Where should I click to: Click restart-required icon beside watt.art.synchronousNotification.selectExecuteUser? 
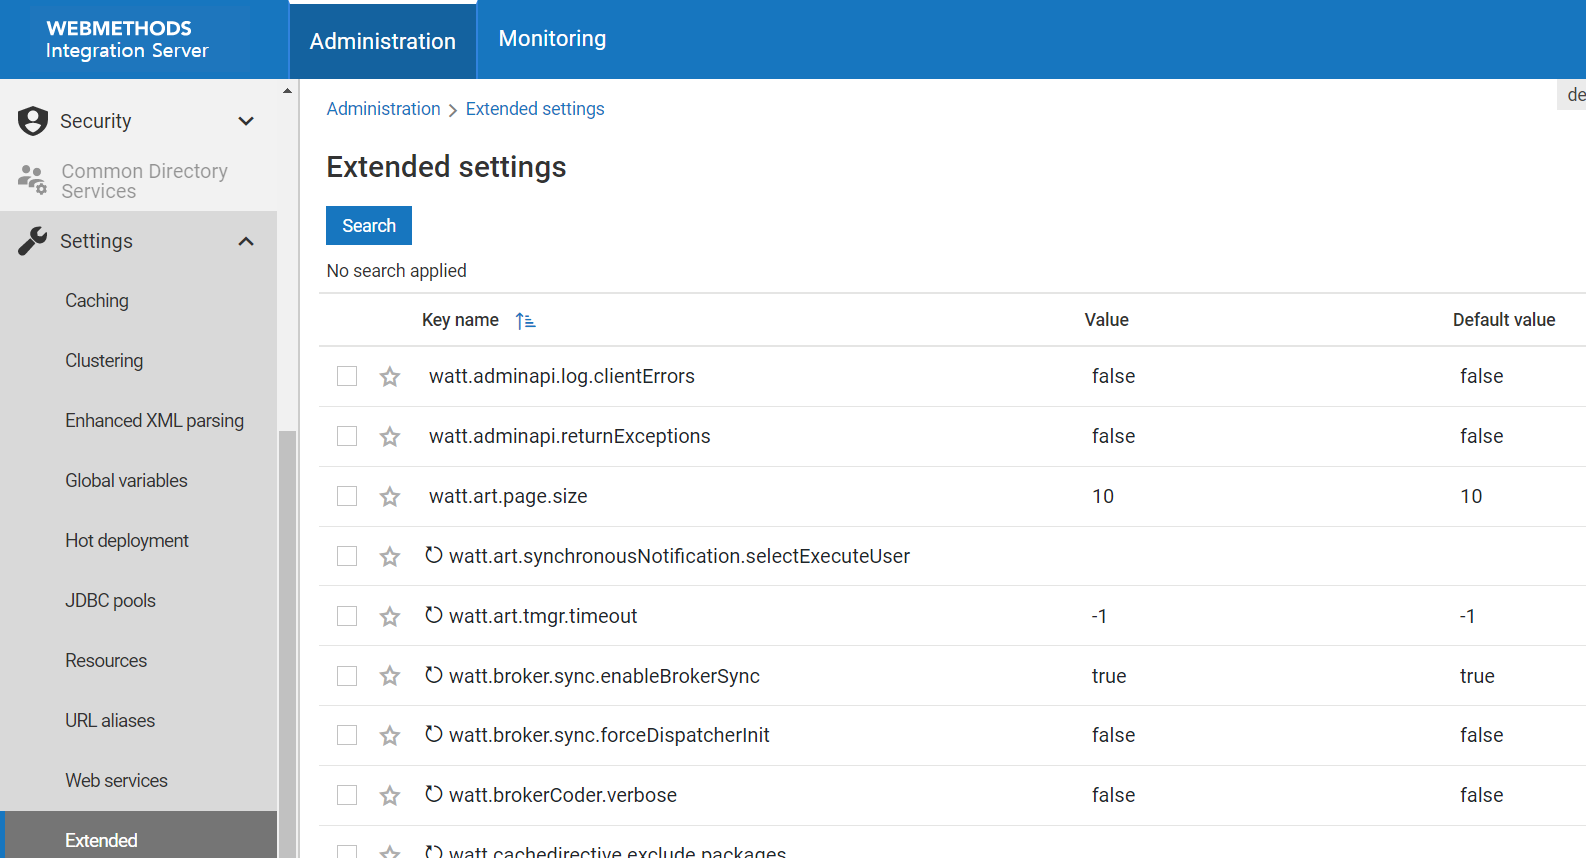[434, 555]
